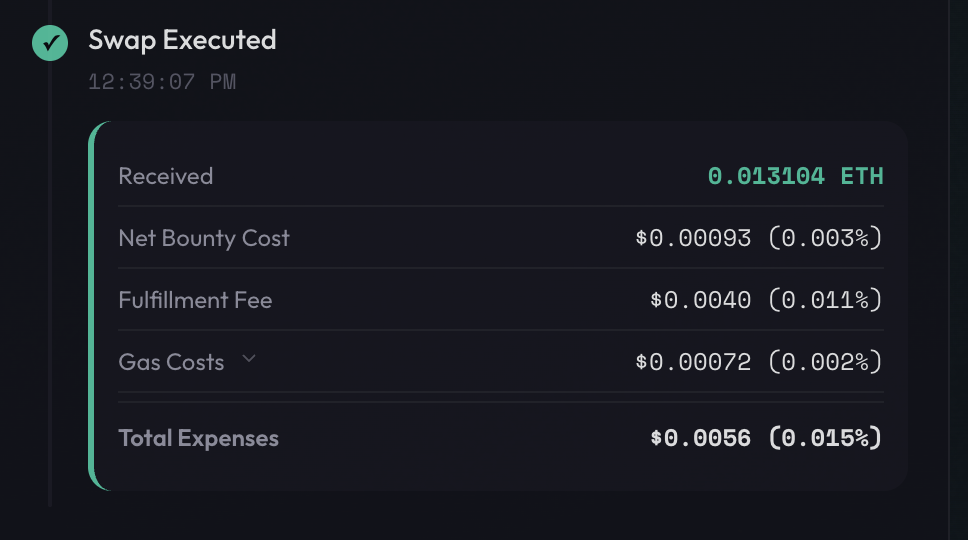
Task: Select the Total Expenses label
Action: (x=198, y=438)
